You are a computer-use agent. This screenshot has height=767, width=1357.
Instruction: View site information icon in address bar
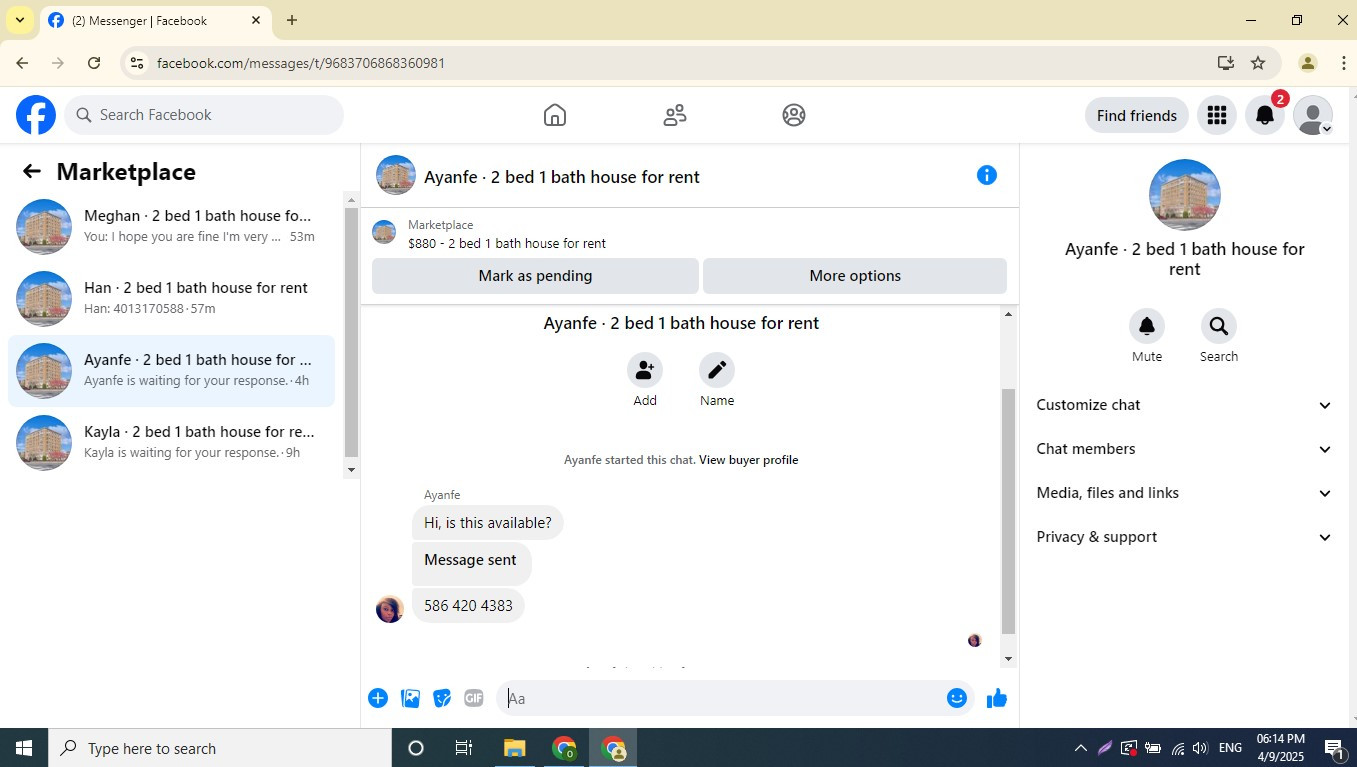point(137,63)
